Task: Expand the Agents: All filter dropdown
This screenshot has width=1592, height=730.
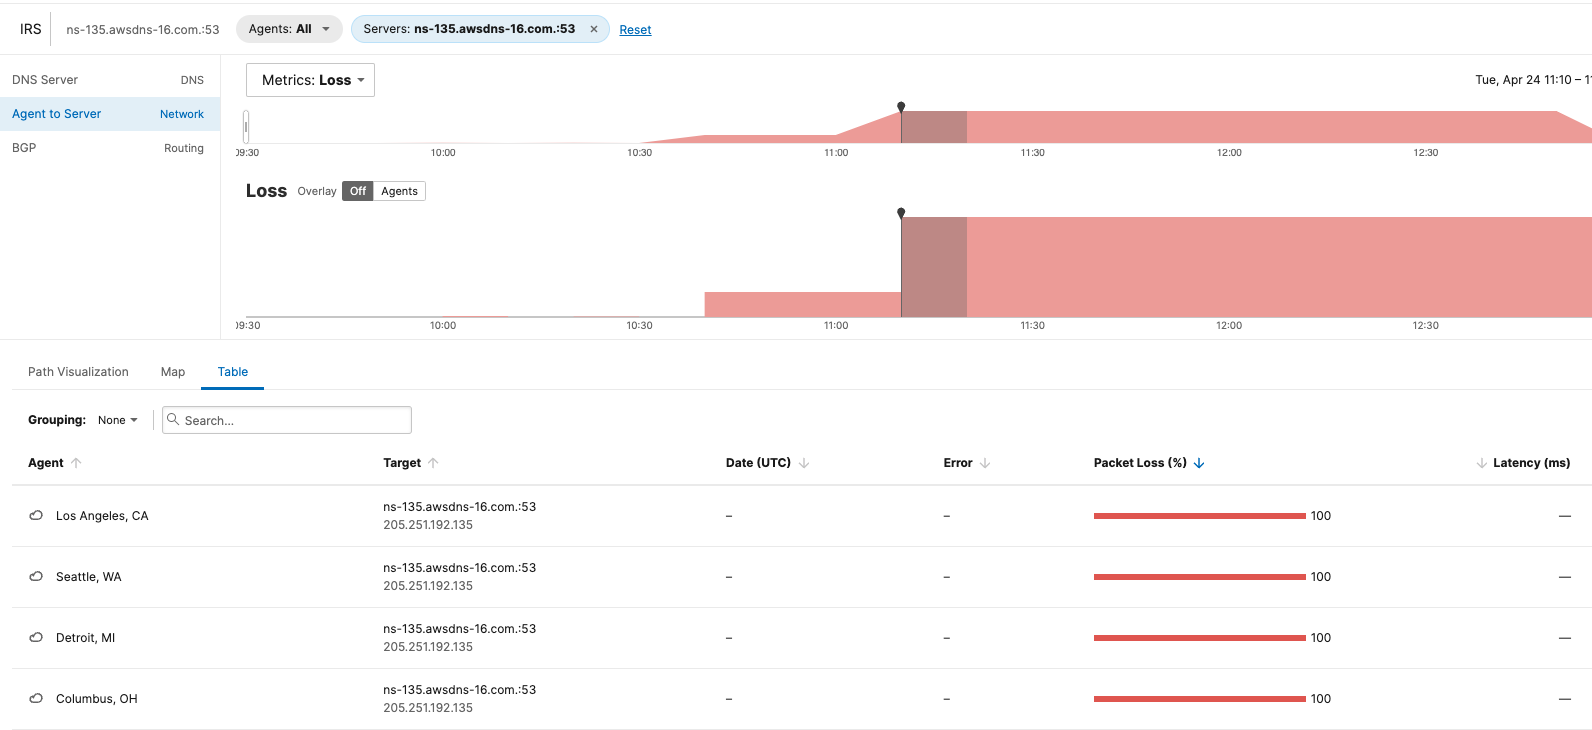Action: click(289, 29)
